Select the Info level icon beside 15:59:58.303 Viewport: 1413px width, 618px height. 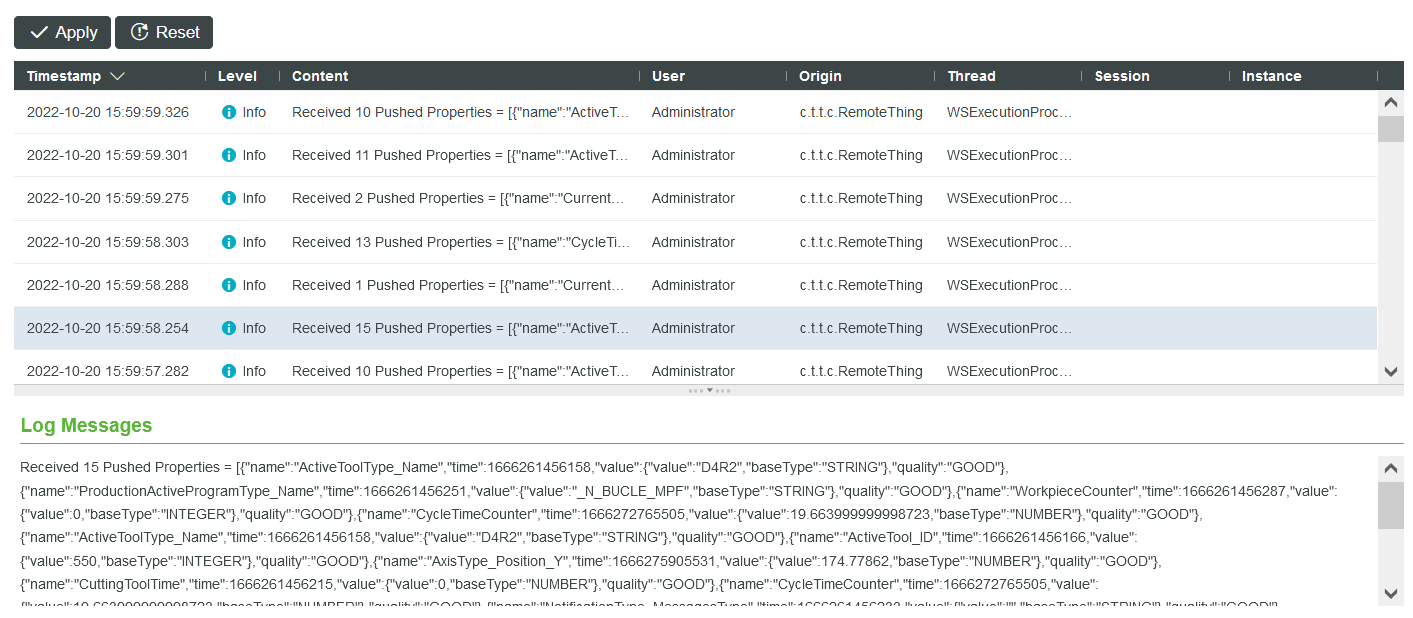(231, 242)
